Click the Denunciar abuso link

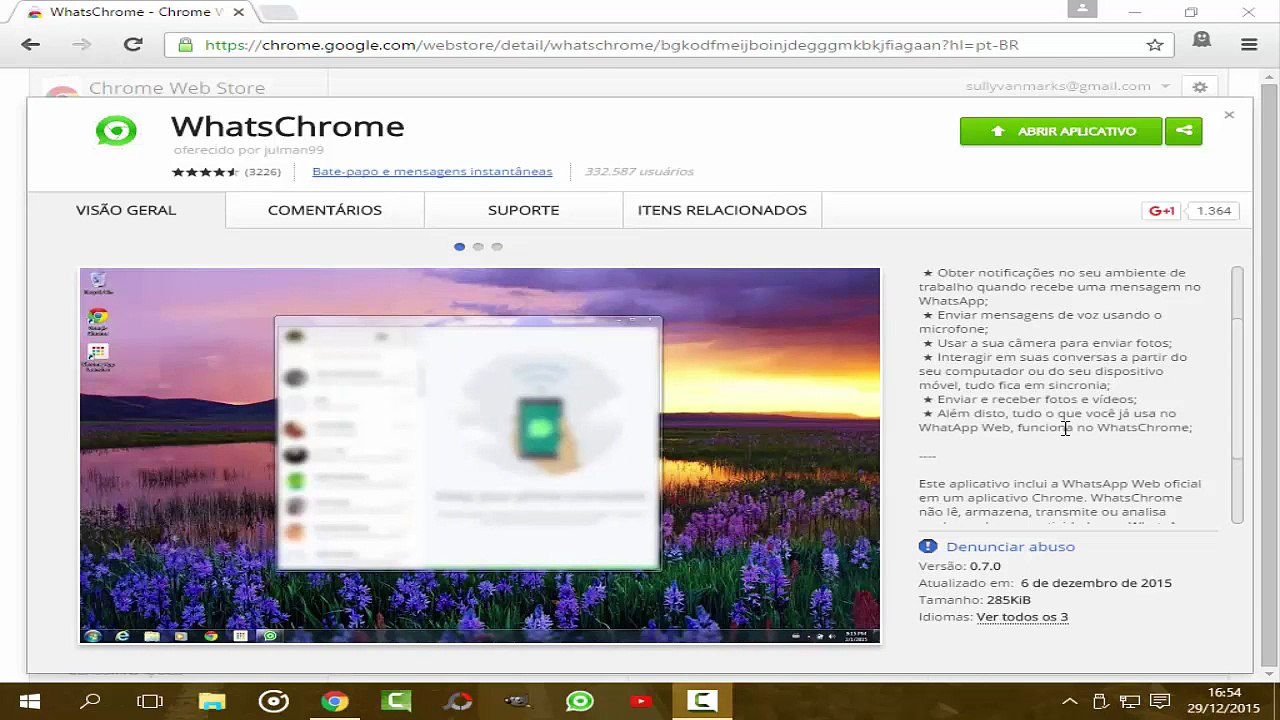(x=1010, y=546)
